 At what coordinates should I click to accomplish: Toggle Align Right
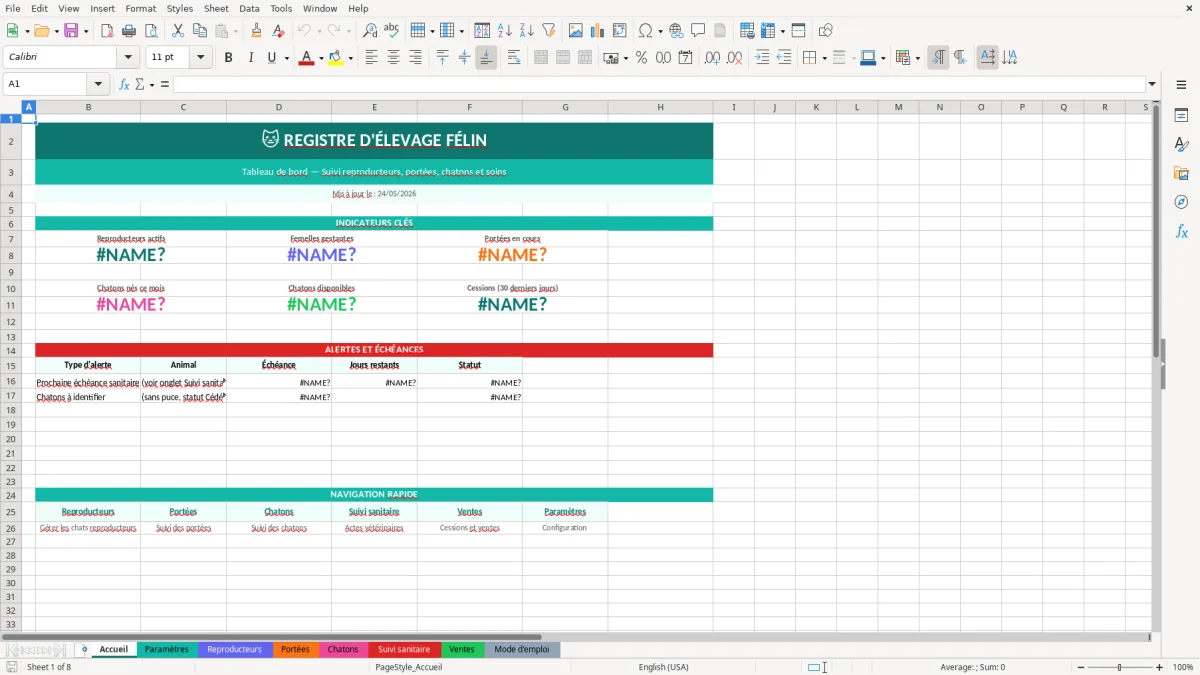click(416, 58)
